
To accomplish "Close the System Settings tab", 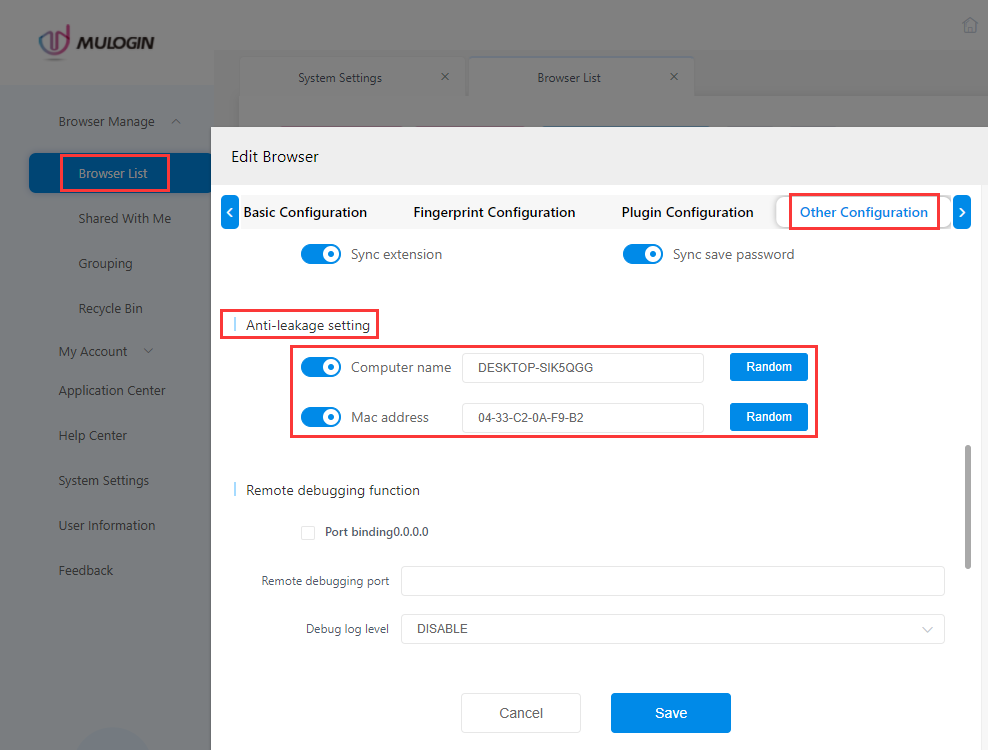I will pyautogui.click(x=445, y=77).
